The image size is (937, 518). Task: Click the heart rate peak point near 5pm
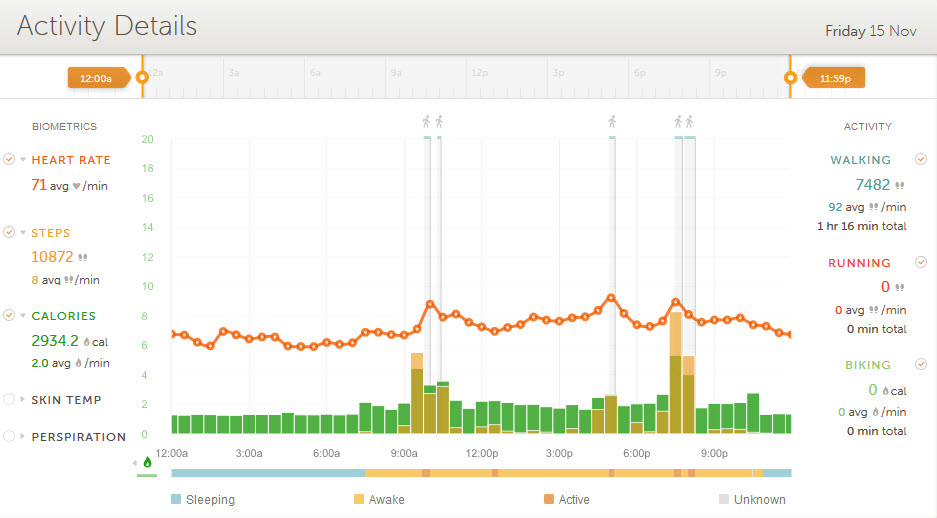click(610, 298)
